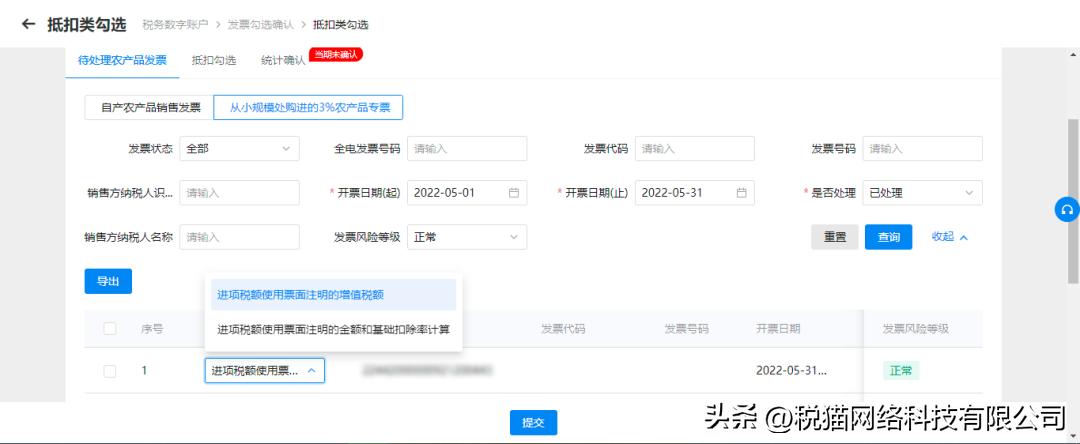Click the 提交 button
Viewport: 1080px width, 444px height.
click(533, 423)
